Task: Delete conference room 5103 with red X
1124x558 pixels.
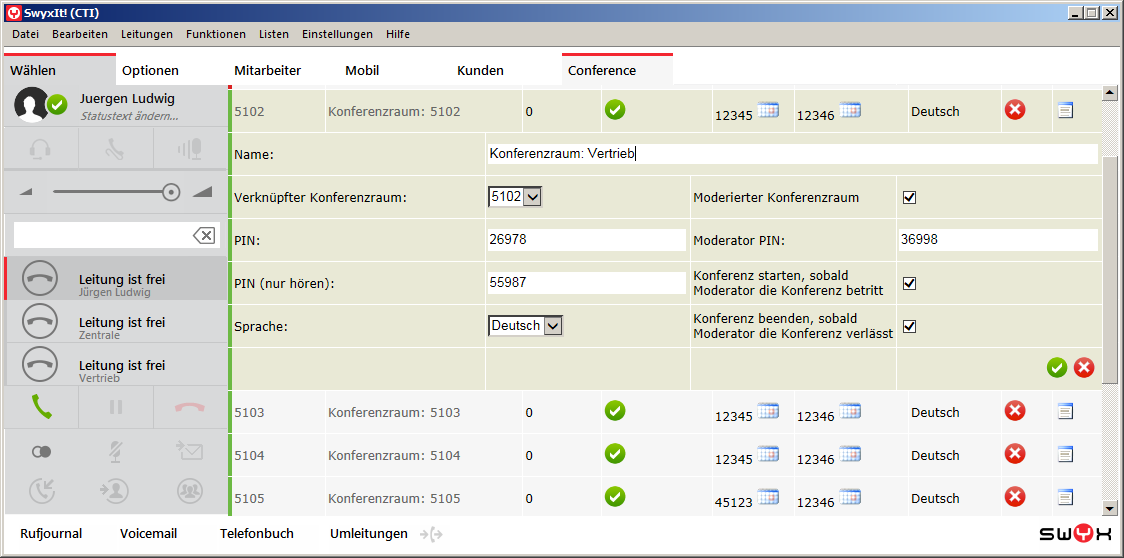Action: point(1014,411)
